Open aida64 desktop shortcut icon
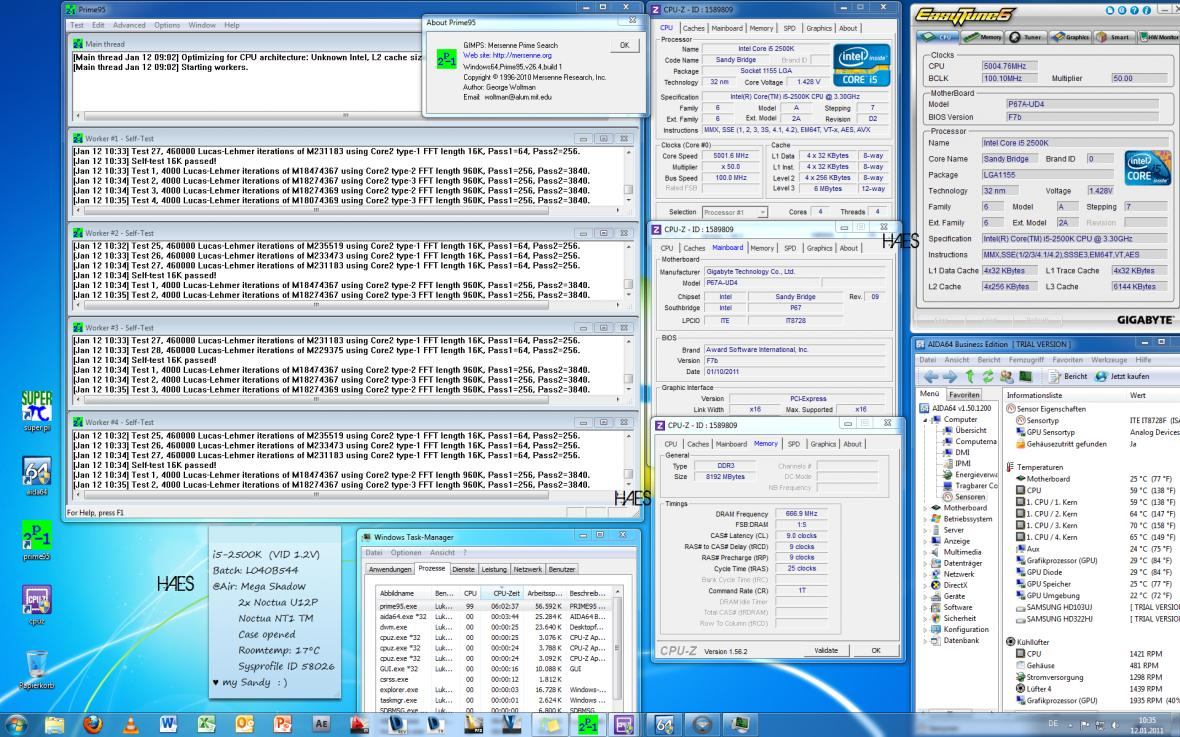This screenshot has width=1180, height=737. [36, 477]
